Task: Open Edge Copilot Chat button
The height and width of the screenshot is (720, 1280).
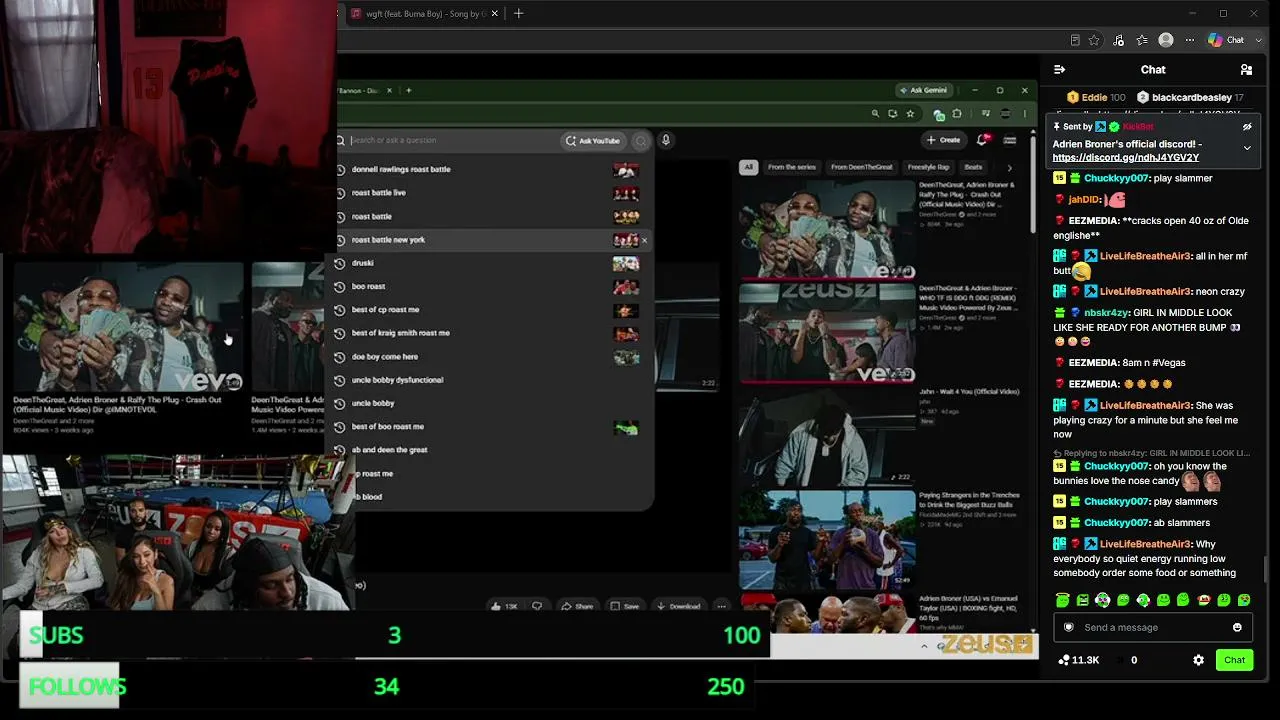Action: click(1226, 40)
